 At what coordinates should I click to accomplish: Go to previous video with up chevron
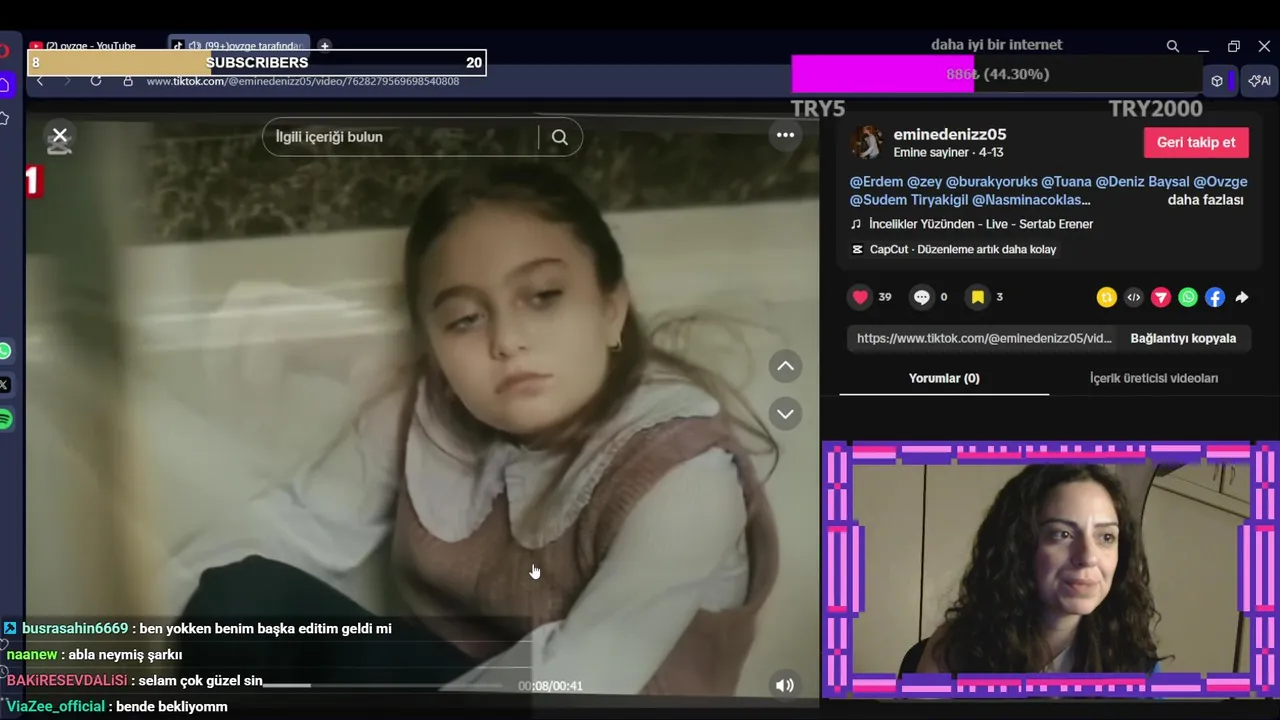click(786, 366)
